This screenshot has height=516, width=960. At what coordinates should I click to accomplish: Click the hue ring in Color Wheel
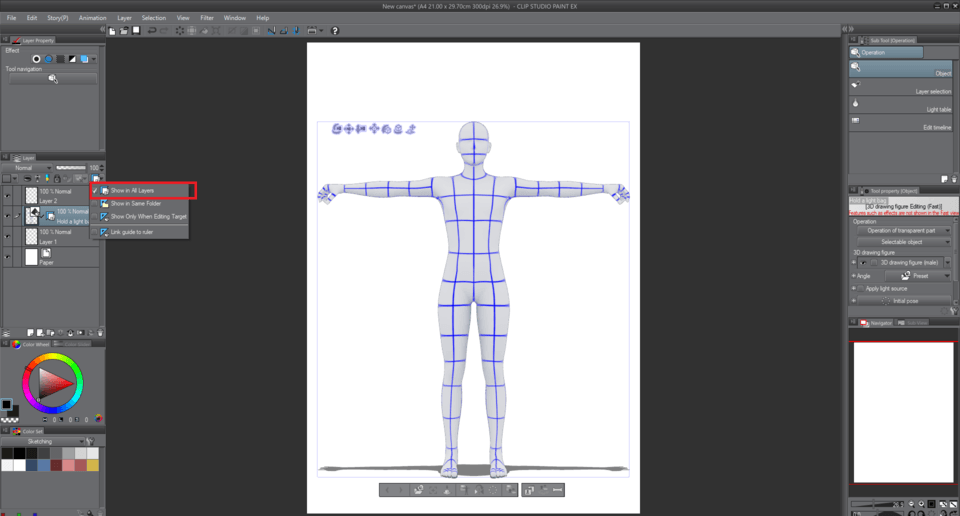[53, 356]
